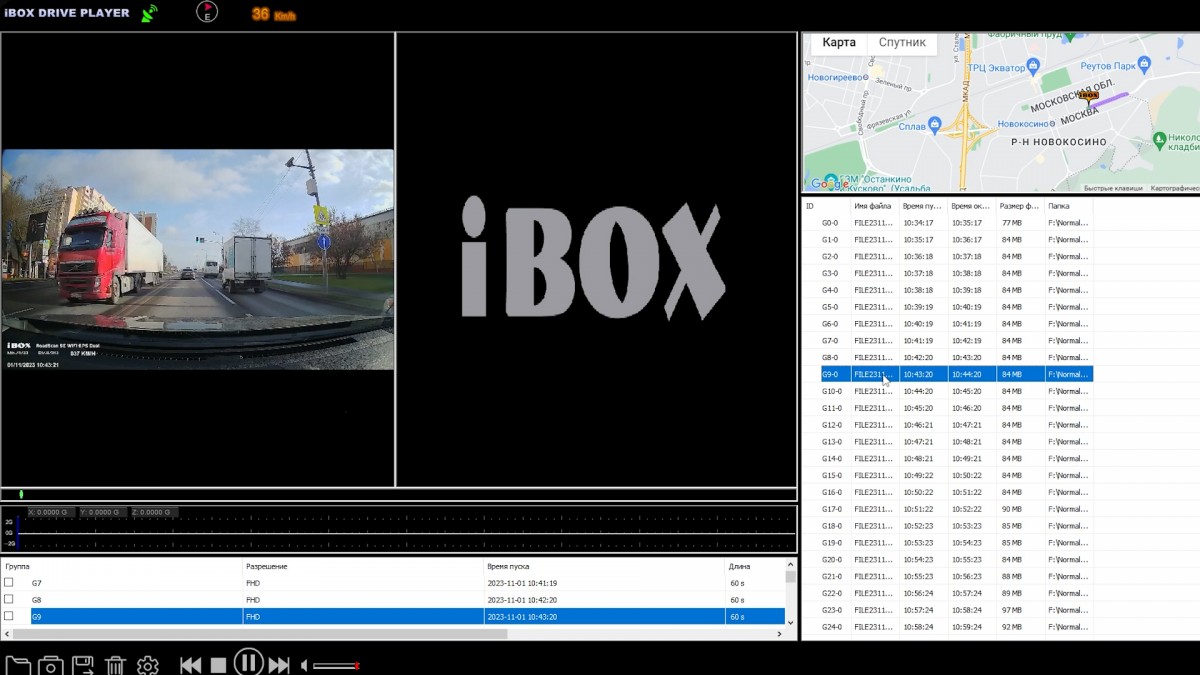Pause the playing video
The height and width of the screenshot is (675, 1200).
(x=248, y=662)
